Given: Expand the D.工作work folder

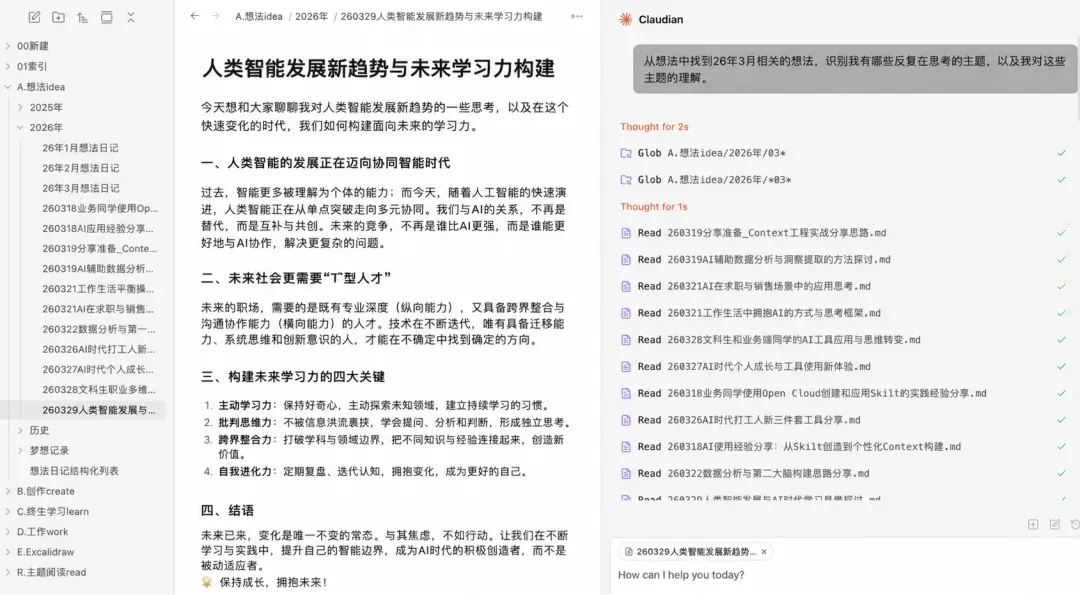Looking at the screenshot, I should click(8, 532).
